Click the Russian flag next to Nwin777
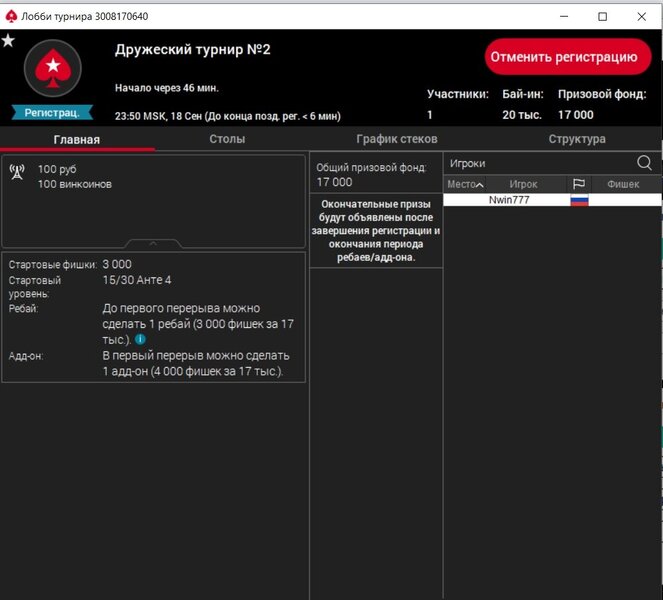The image size is (663, 600). [578, 201]
